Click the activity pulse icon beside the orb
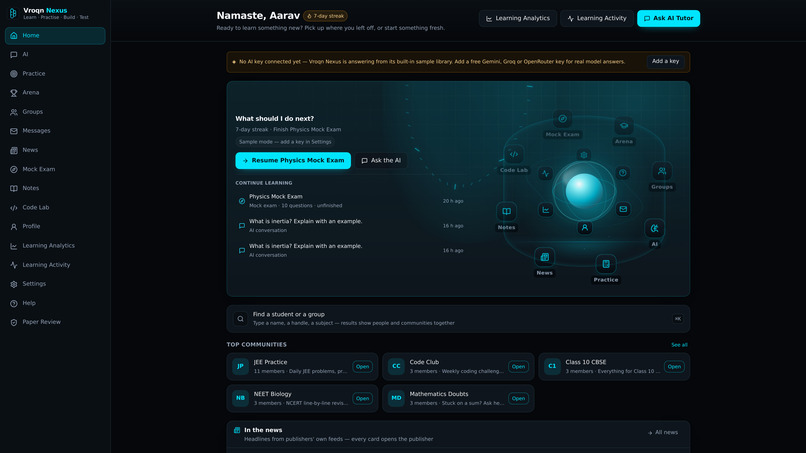This screenshot has height=453, width=806. coord(545,173)
